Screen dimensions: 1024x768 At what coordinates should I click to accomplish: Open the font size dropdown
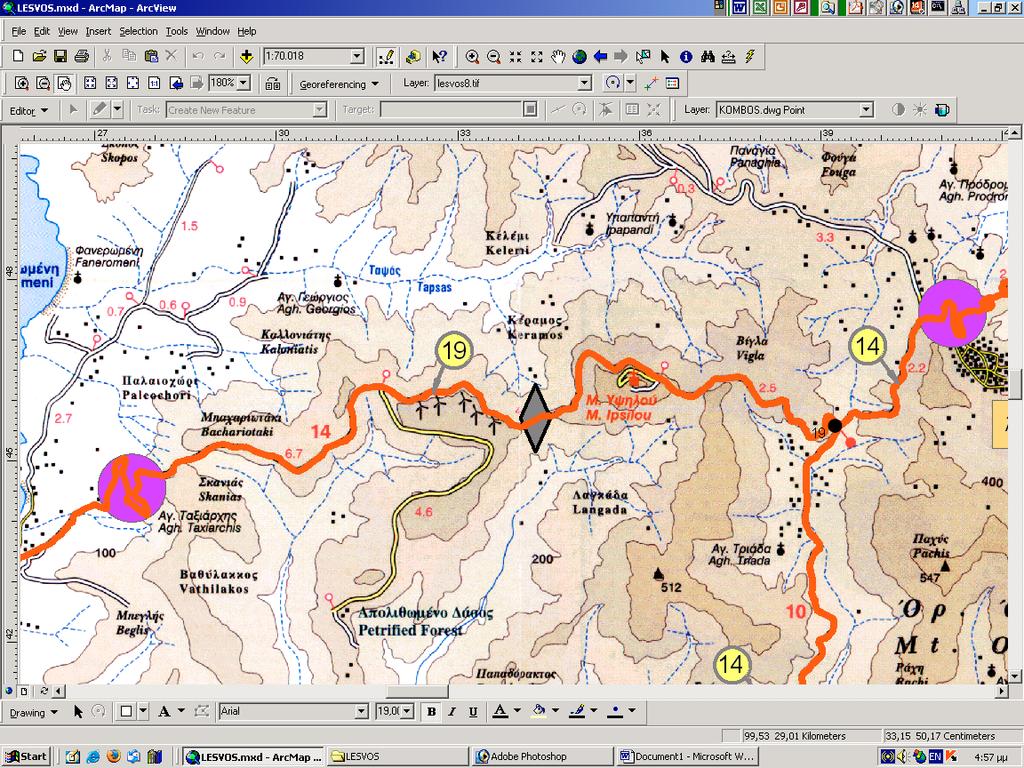407,711
